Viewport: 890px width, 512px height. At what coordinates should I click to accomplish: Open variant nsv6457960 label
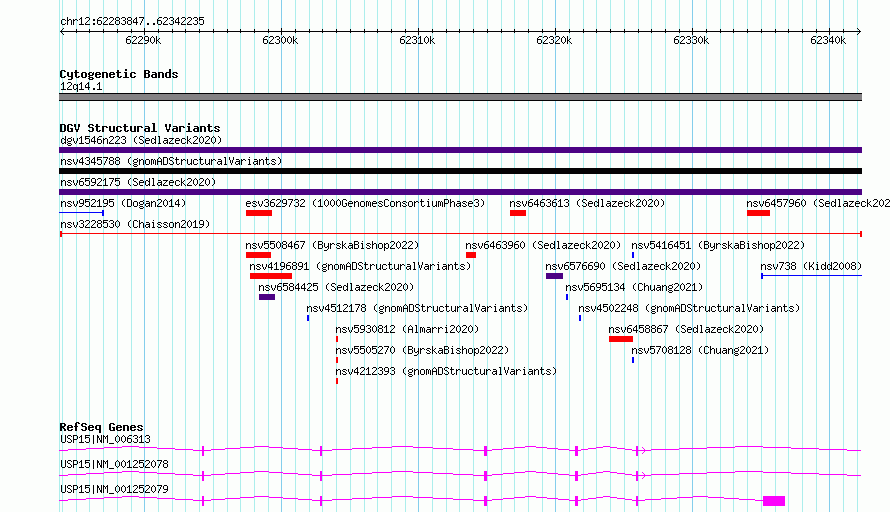click(818, 203)
